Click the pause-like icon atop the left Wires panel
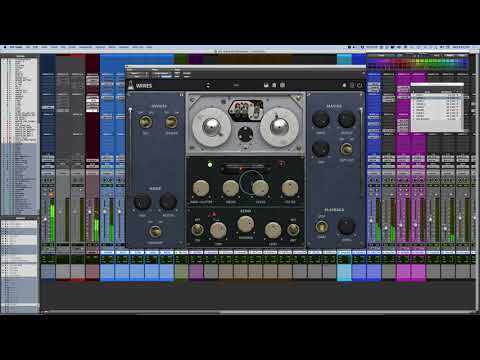The image size is (480, 360). tap(181, 95)
